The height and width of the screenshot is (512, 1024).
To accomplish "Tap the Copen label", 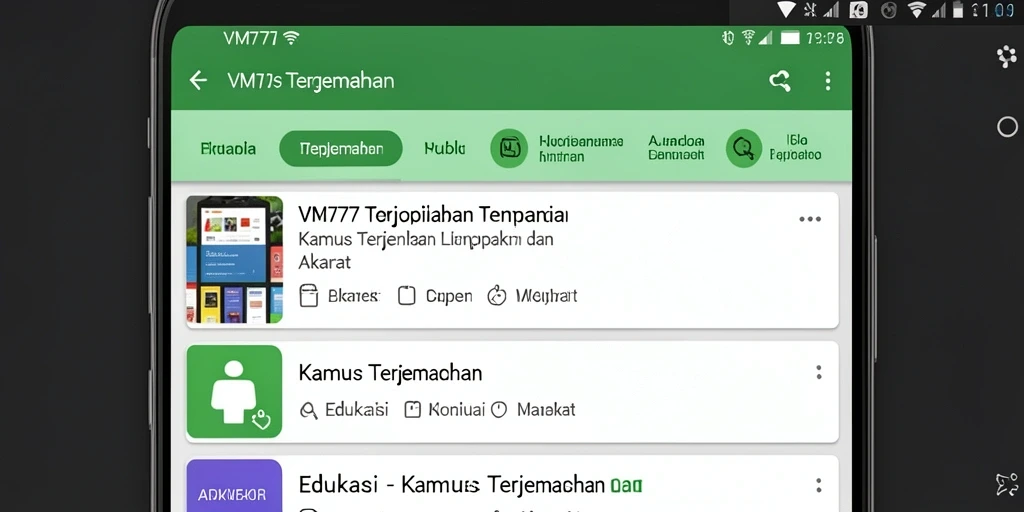I will click(x=449, y=296).
